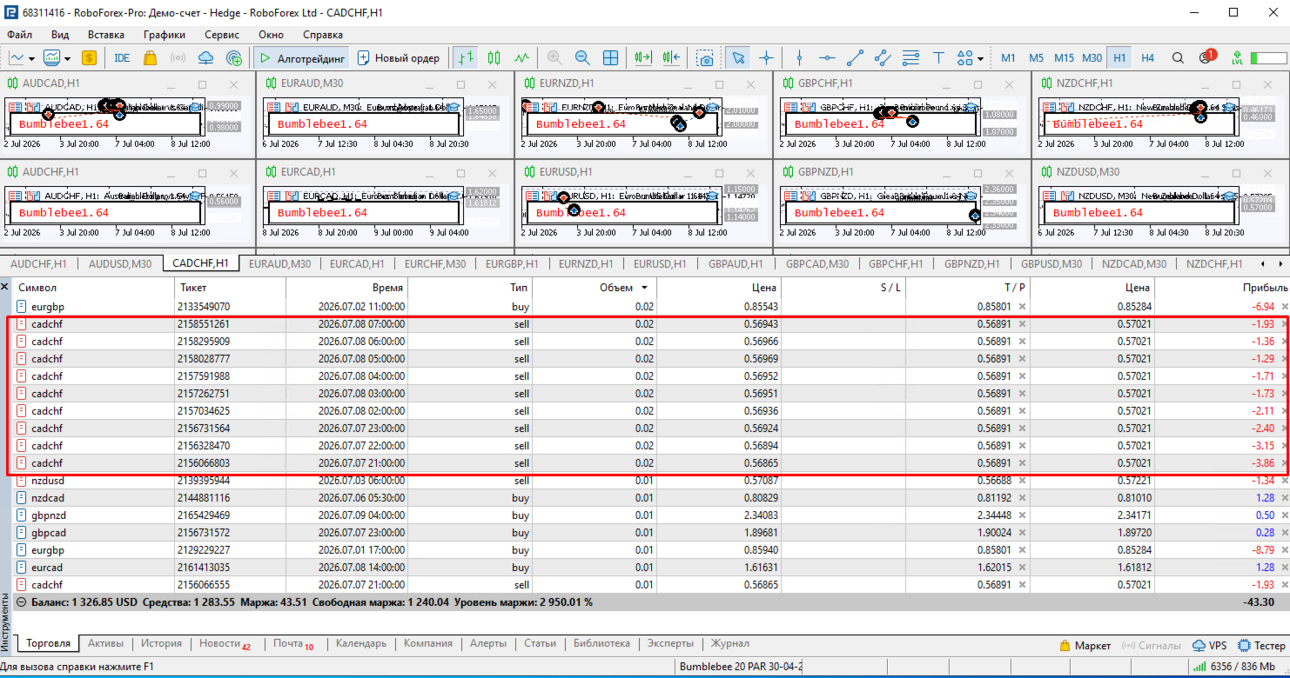Switch chart to candlestick mode
This screenshot has width=1290, height=678.
click(493, 58)
